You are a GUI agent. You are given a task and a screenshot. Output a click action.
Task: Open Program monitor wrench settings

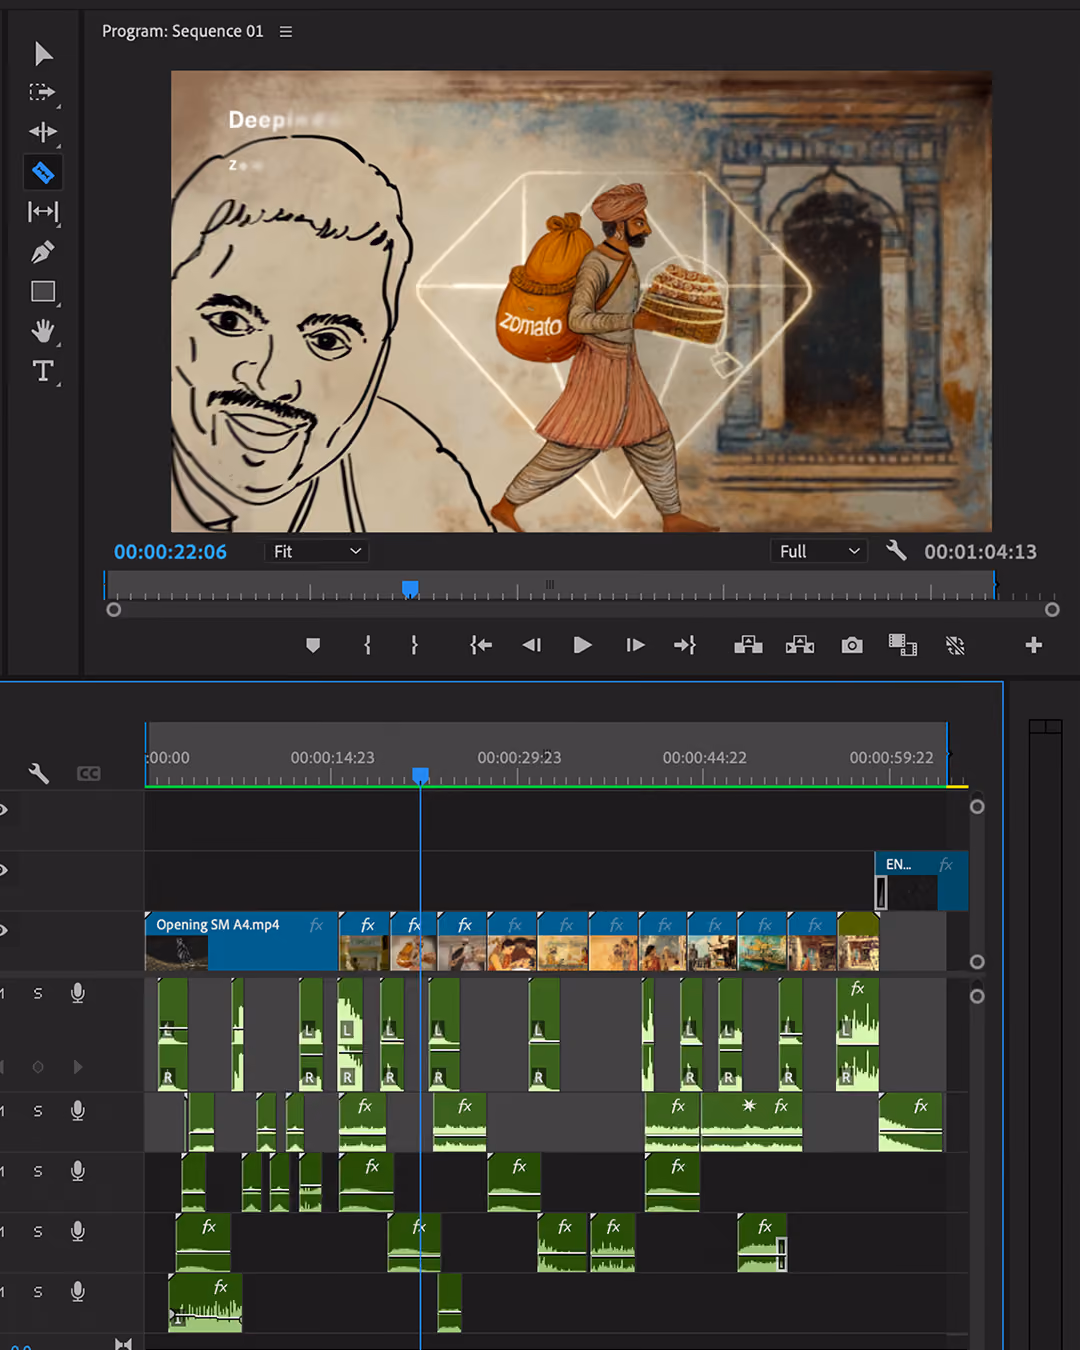click(x=896, y=551)
